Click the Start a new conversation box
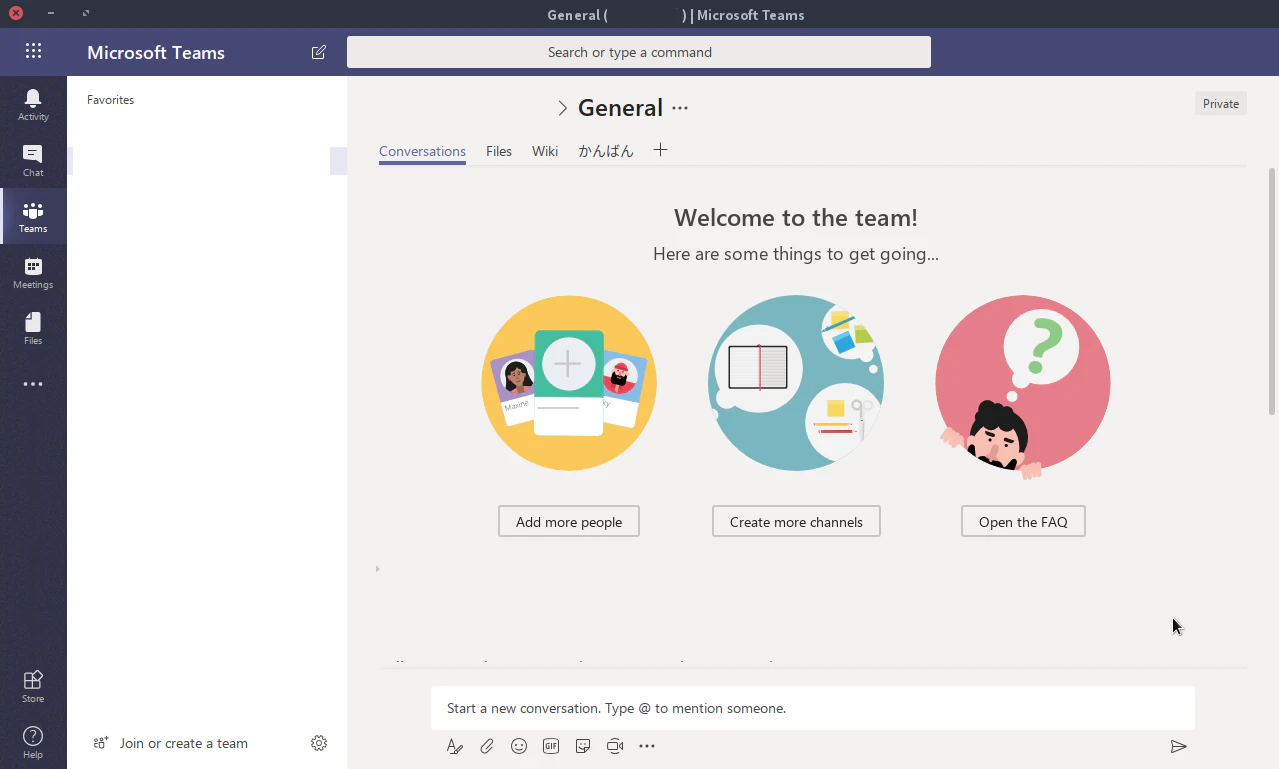The width and height of the screenshot is (1279, 769). [813, 708]
